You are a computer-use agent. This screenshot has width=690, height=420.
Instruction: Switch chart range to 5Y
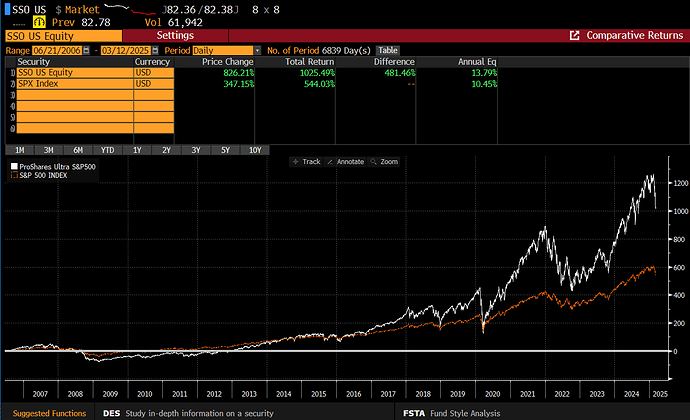tap(225, 149)
